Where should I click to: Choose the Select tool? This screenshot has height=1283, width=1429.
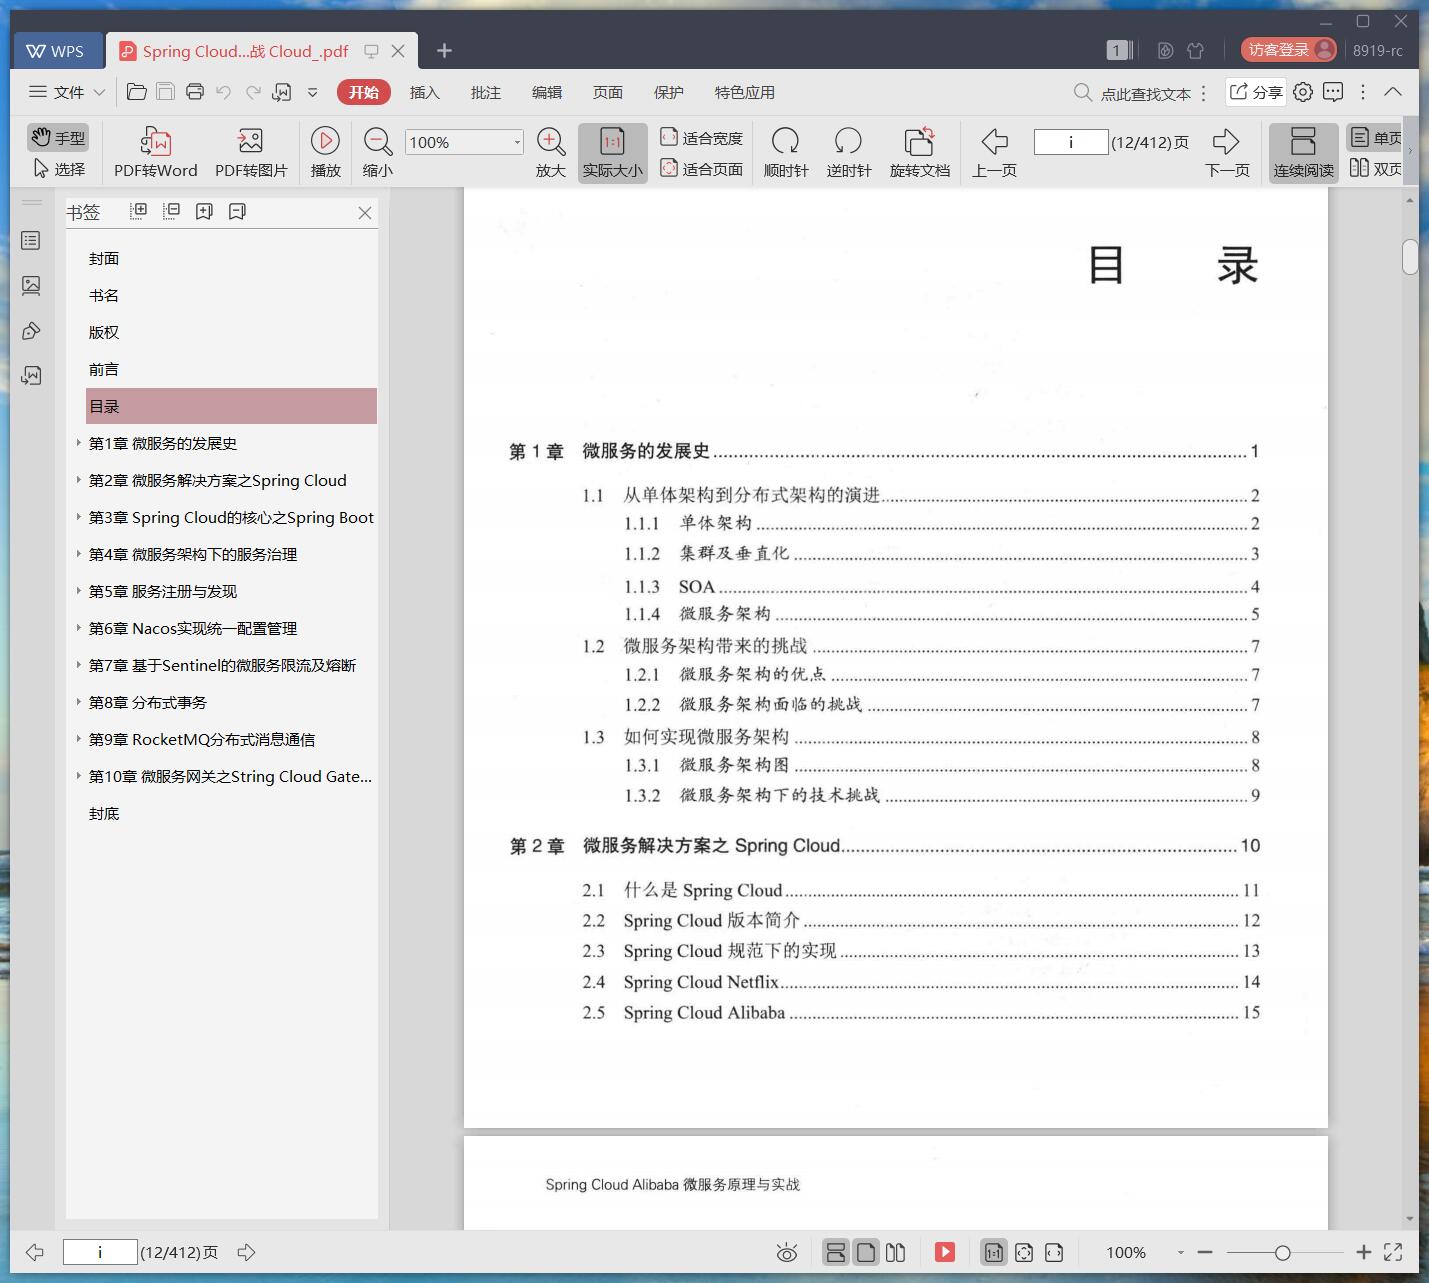click(59, 169)
